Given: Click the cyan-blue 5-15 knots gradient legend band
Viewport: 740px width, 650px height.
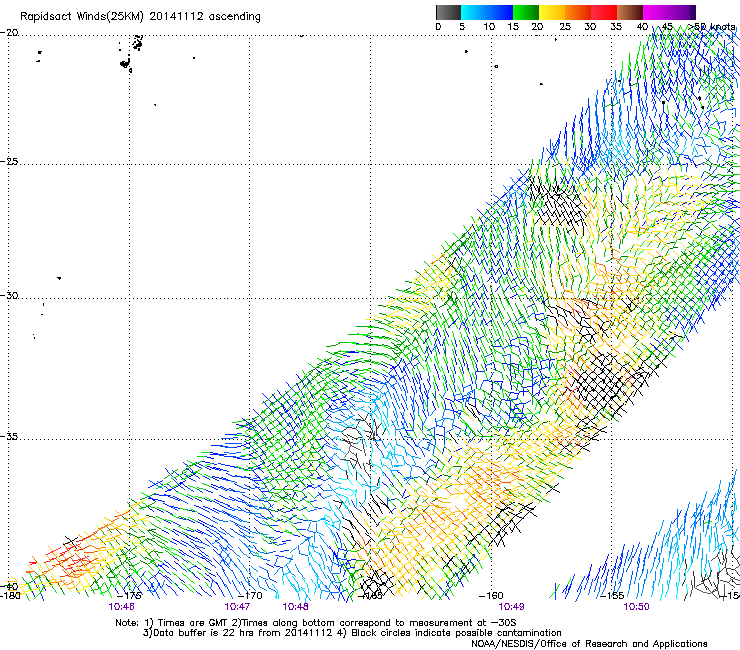Looking at the screenshot, I should (x=487, y=12).
